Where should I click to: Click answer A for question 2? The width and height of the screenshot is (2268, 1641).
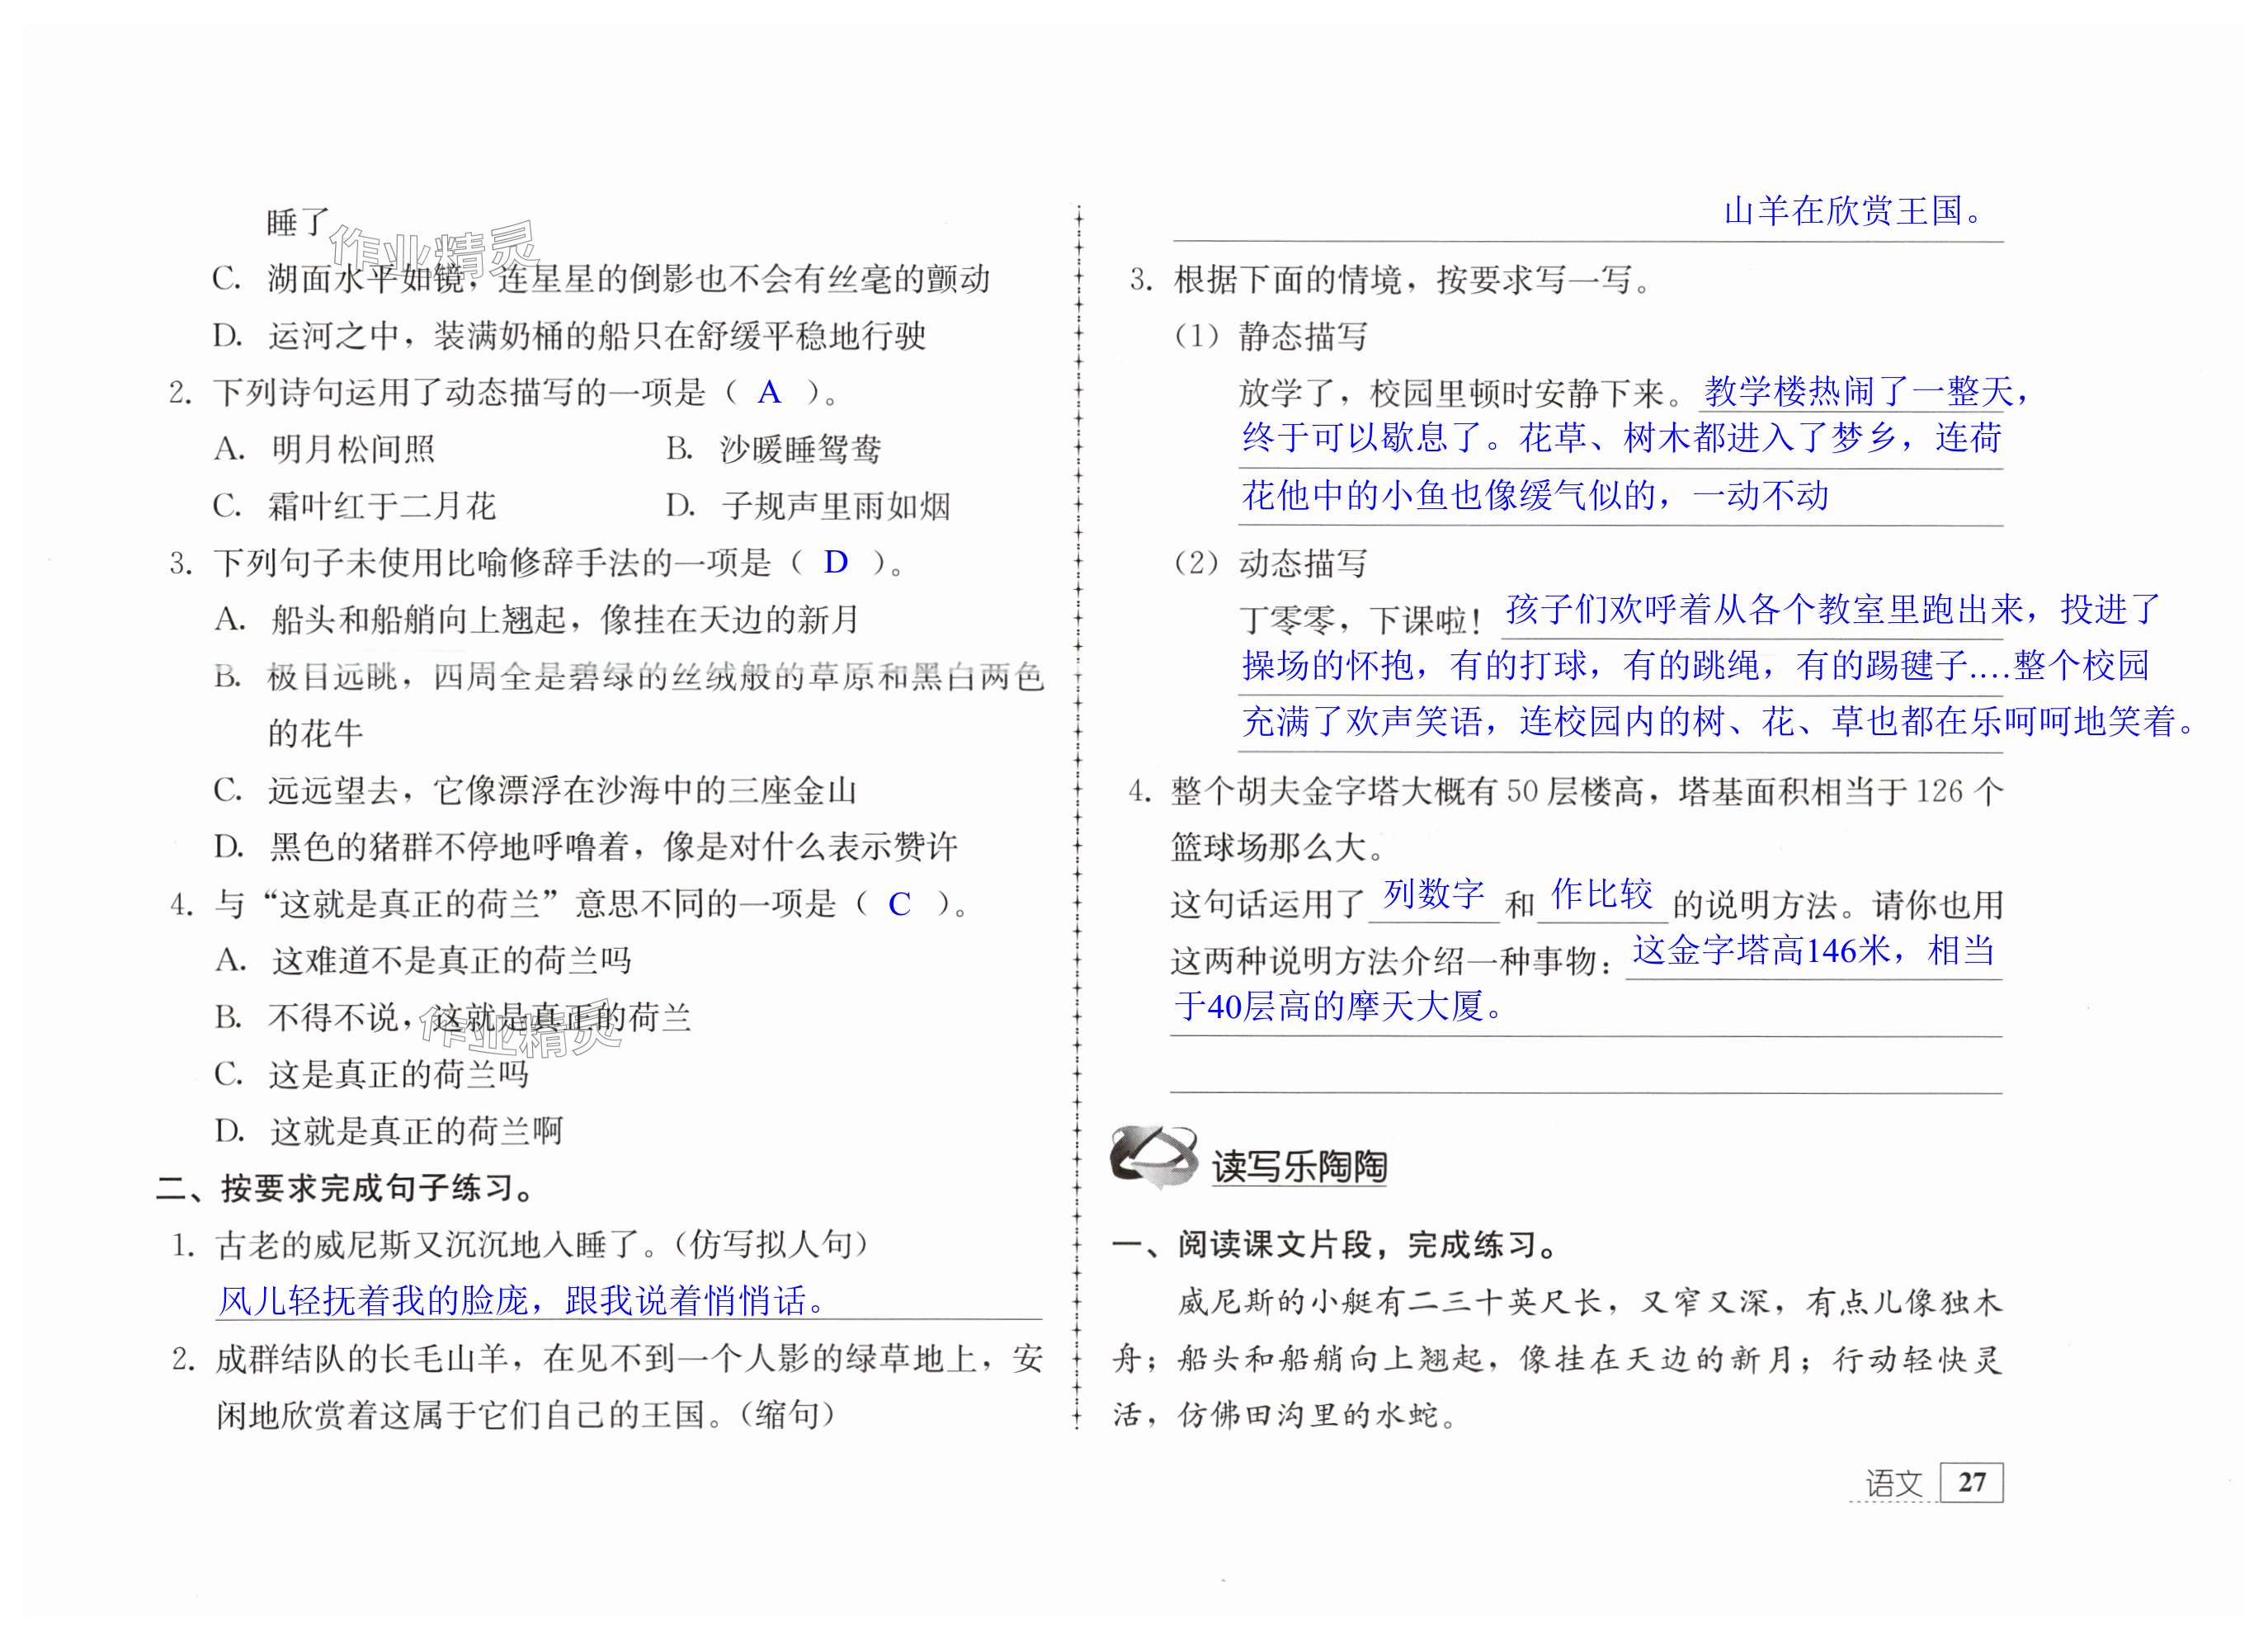768,392
